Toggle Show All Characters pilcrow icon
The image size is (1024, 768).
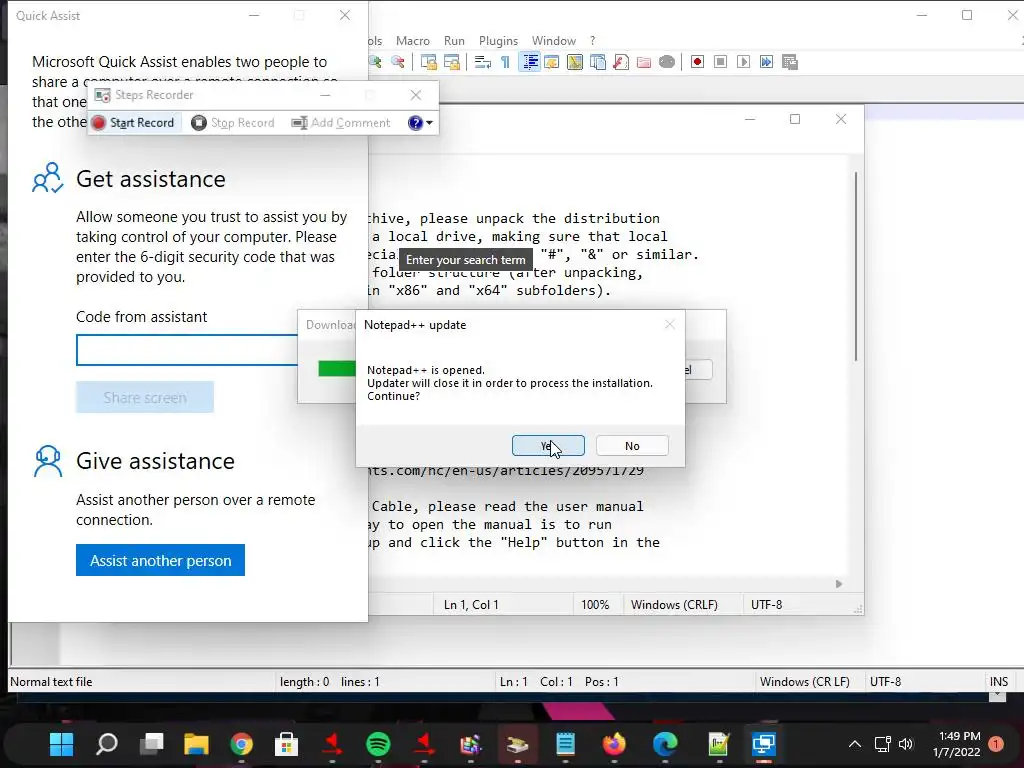(x=505, y=62)
